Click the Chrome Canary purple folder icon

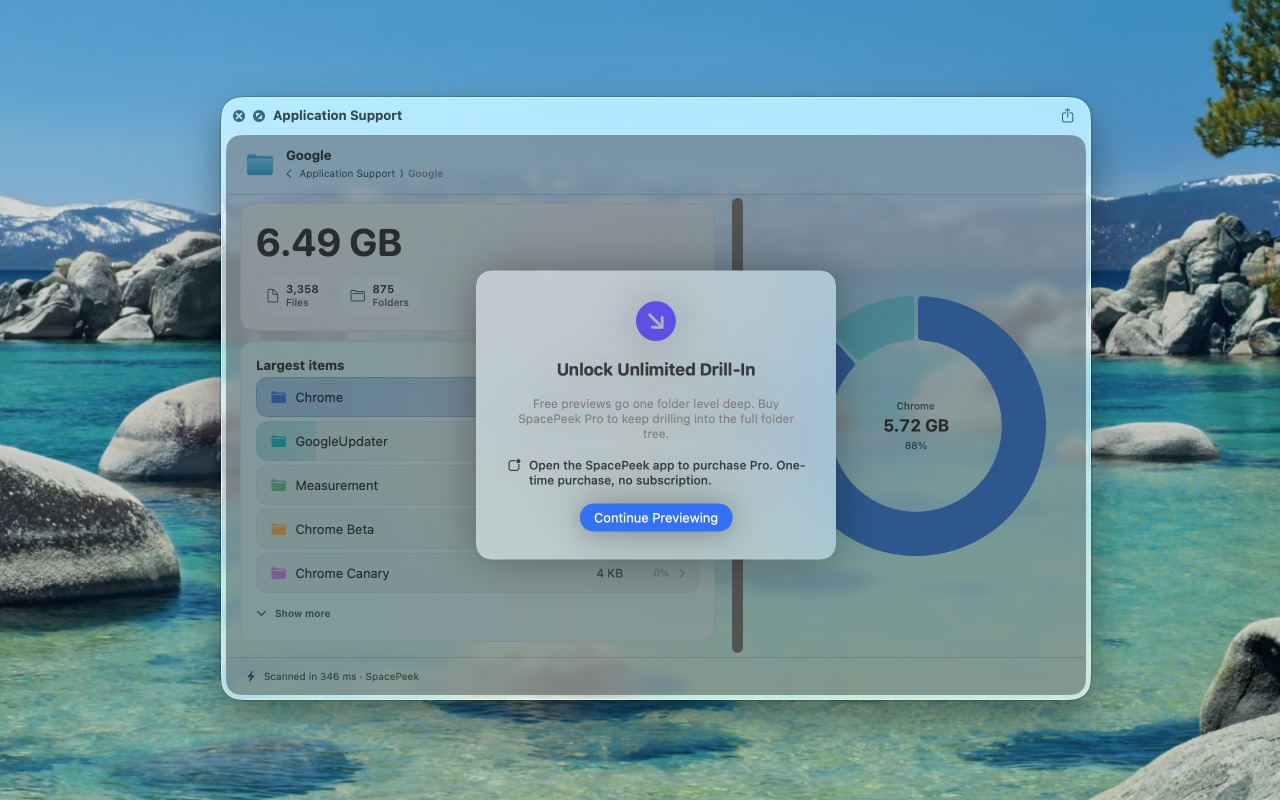coord(278,573)
